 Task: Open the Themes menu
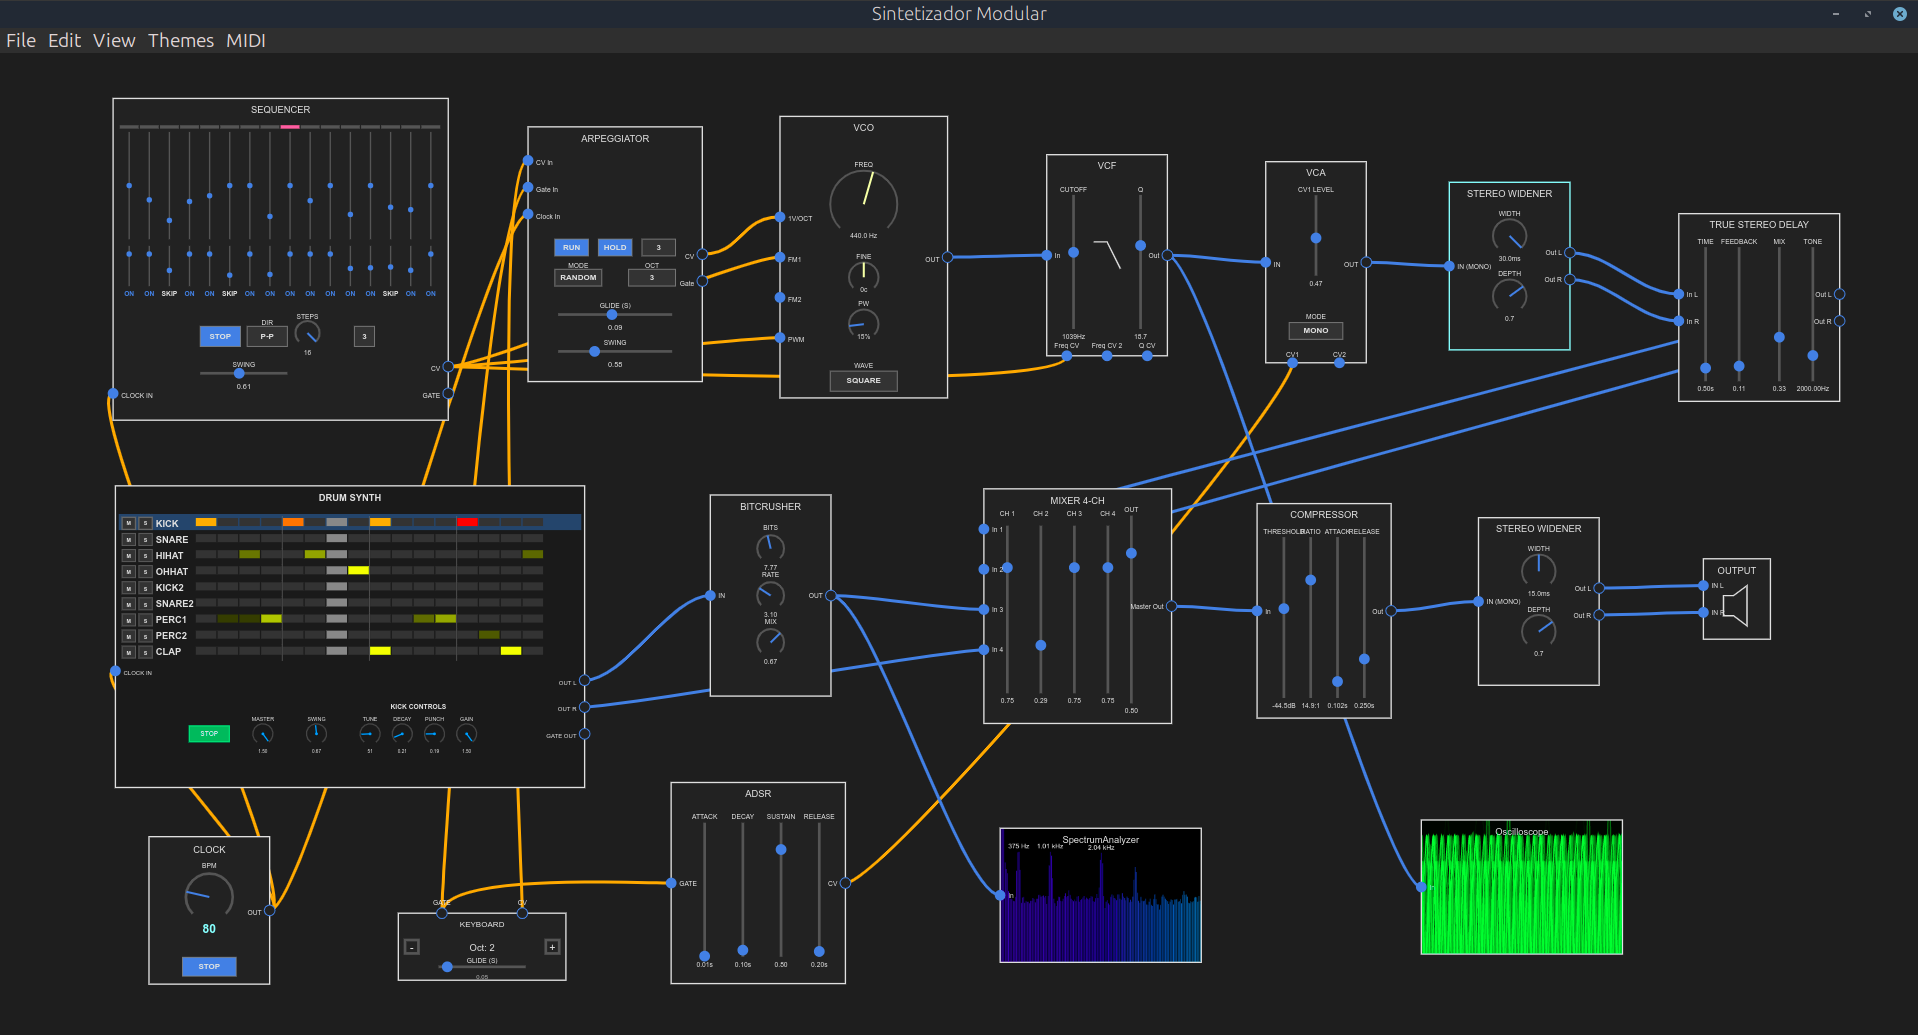(180, 40)
